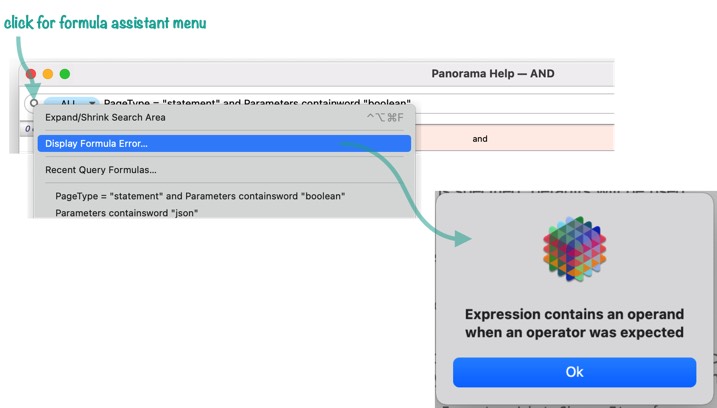Click the teal arrowhead pointing at the dialog
The height and width of the screenshot is (408, 717).
point(463,238)
